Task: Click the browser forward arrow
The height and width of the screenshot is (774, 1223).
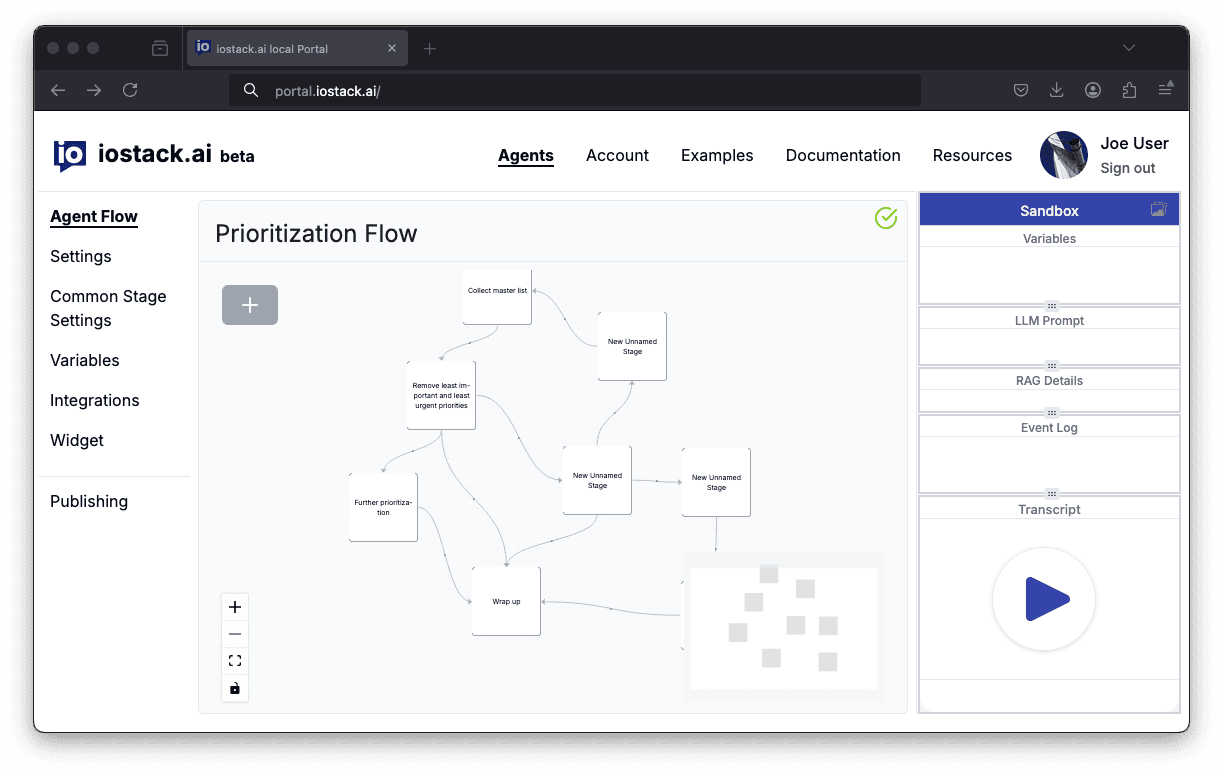Action: click(x=94, y=90)
